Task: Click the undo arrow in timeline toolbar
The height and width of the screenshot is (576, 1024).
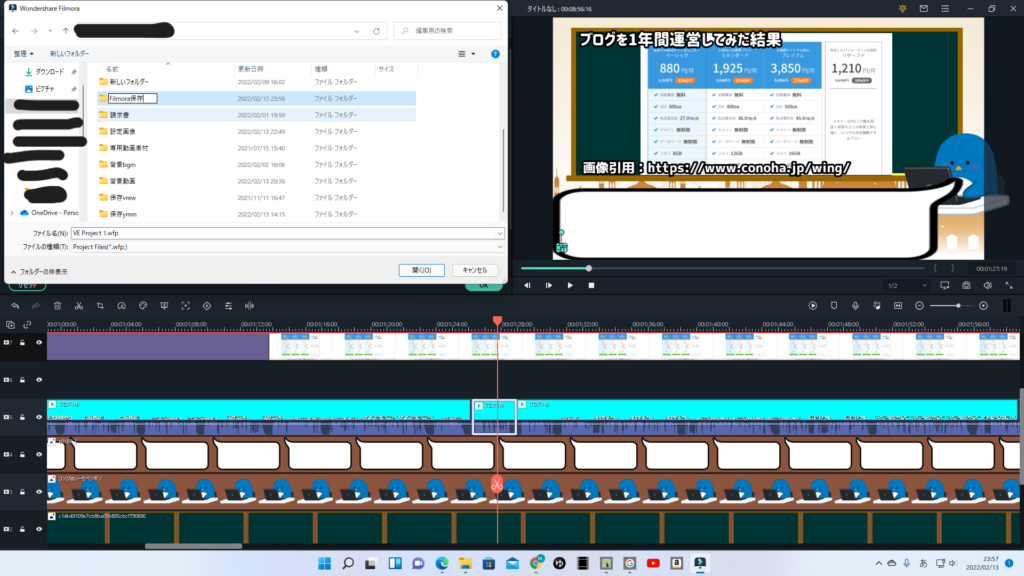Action: click(15, 306)
